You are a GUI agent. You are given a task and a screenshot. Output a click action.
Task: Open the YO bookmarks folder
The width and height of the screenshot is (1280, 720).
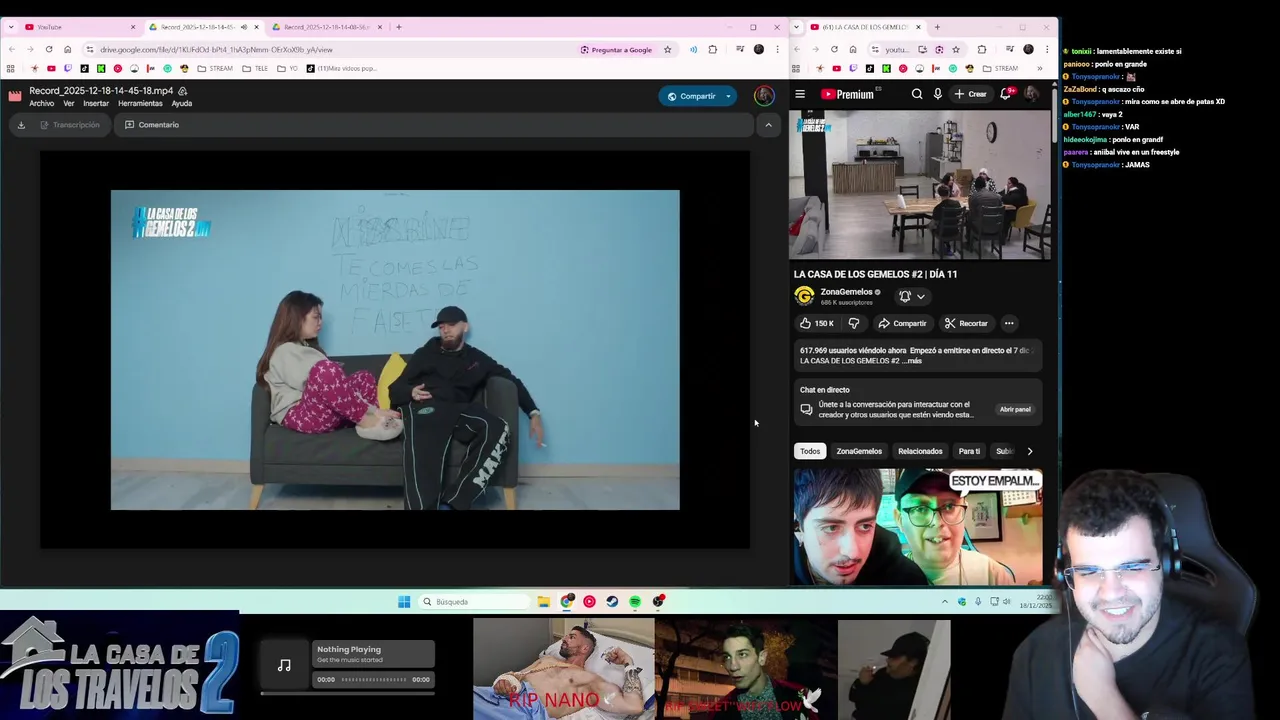tap(287, 68)
